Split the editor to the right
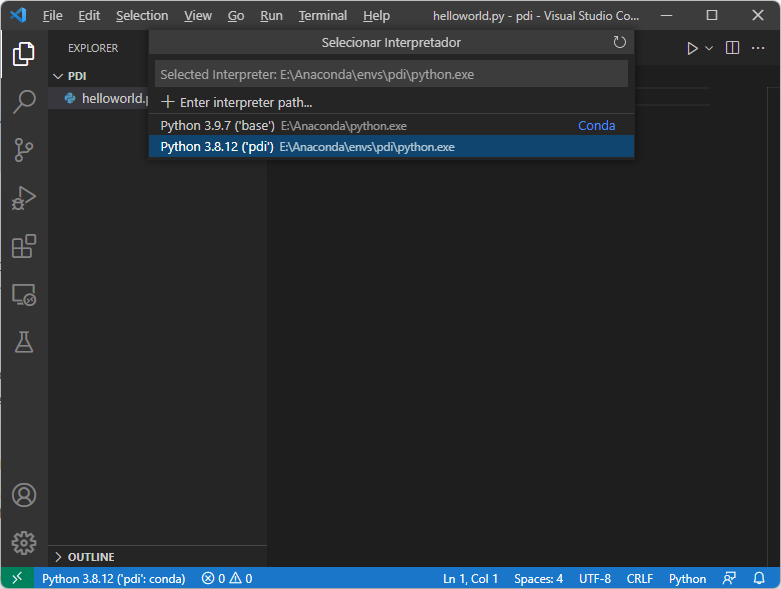 click(732, 48)
